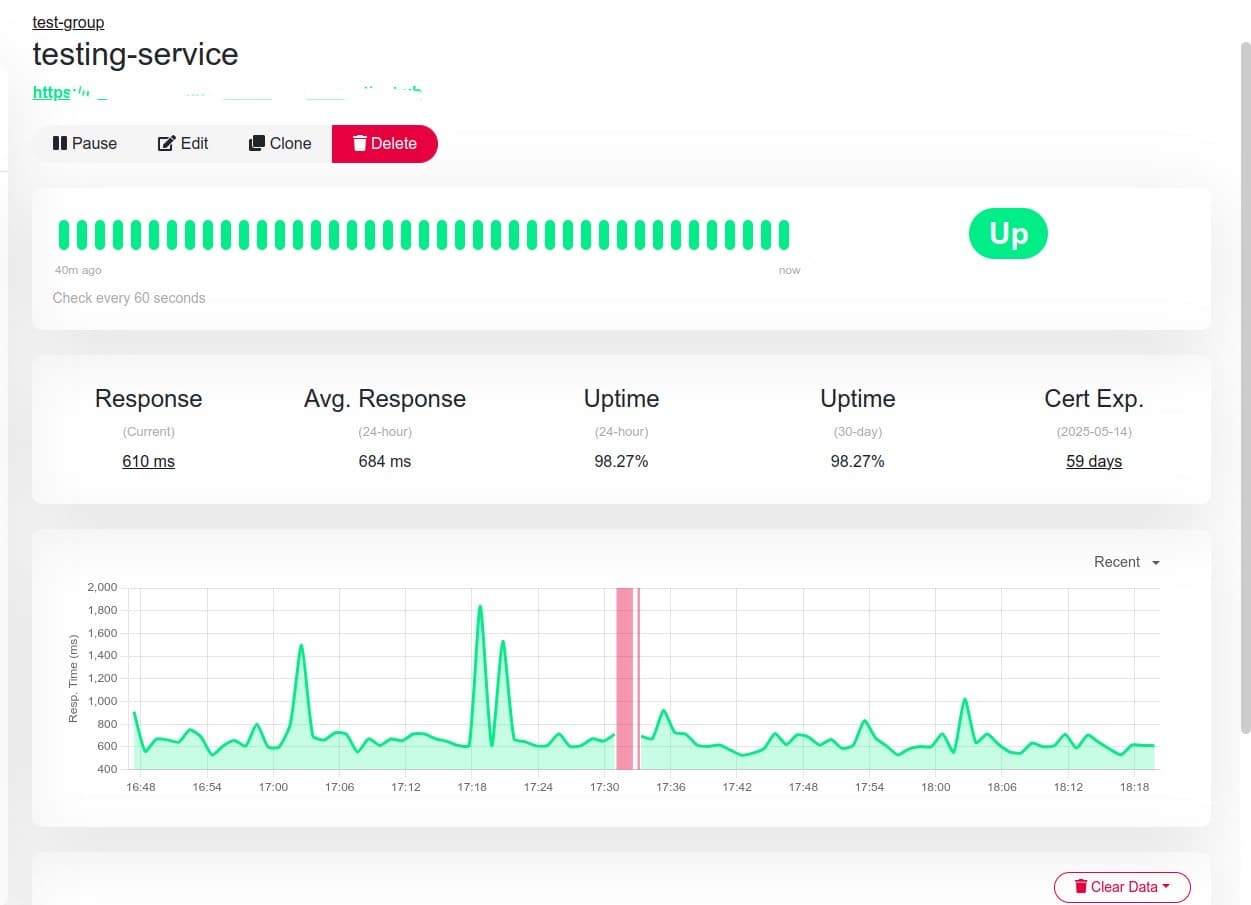Click the trash icon on the Delete button

pos(359,143)
